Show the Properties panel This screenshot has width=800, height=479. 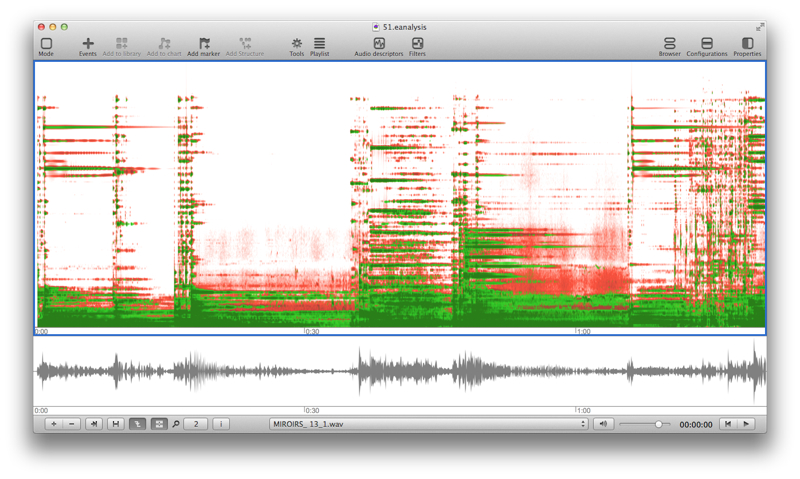click(x=747, y=43)
